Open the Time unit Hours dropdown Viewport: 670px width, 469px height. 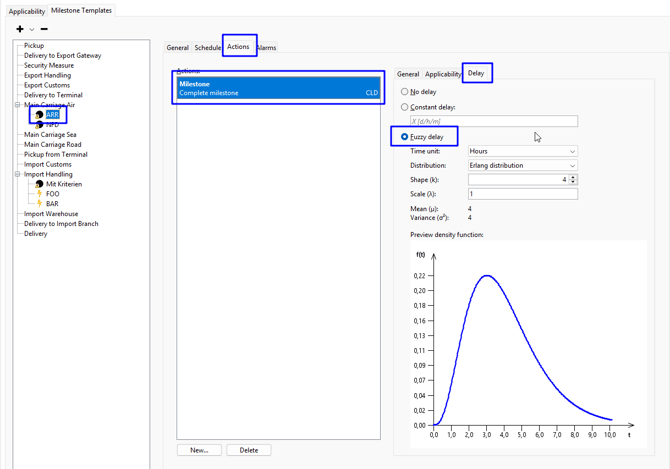click(x=523, y=151)
